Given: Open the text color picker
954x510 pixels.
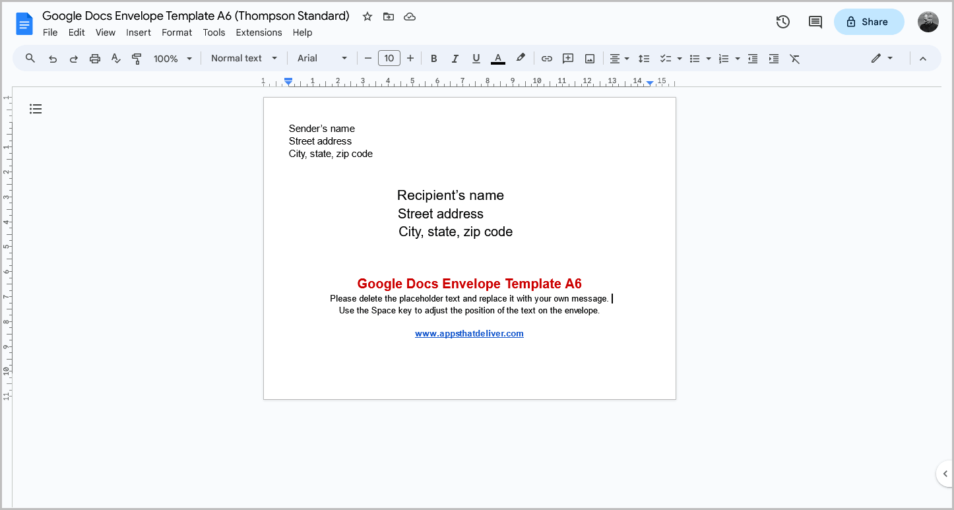Looking at the screenshot, I should coord(498,58).
